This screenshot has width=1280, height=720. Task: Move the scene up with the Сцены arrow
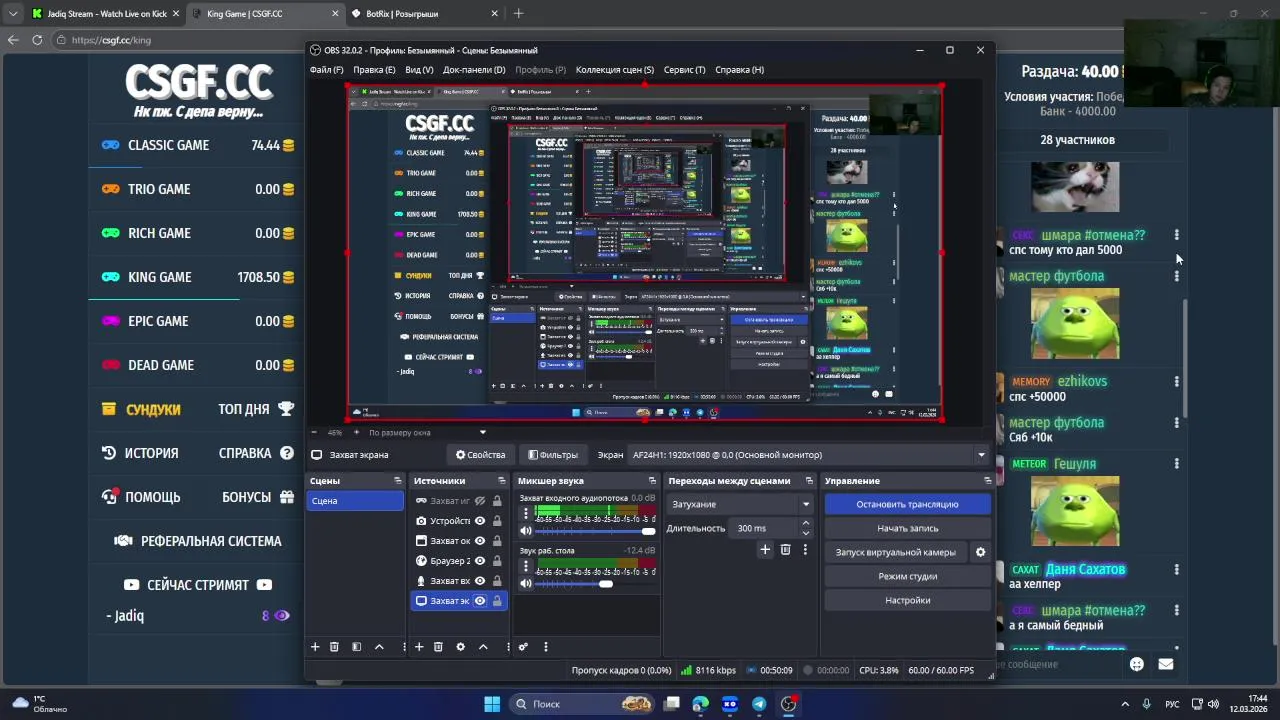coord(379,647)
